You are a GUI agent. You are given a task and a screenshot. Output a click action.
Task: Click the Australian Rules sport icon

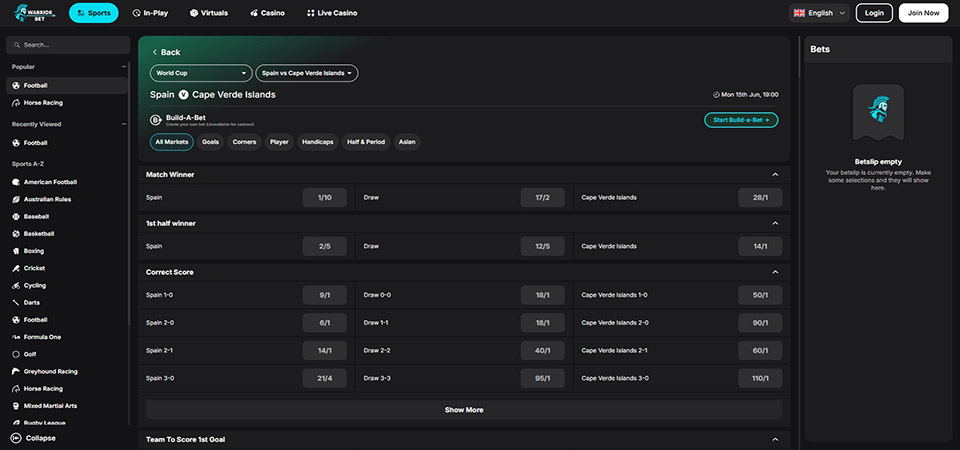(x=16, y=200)
